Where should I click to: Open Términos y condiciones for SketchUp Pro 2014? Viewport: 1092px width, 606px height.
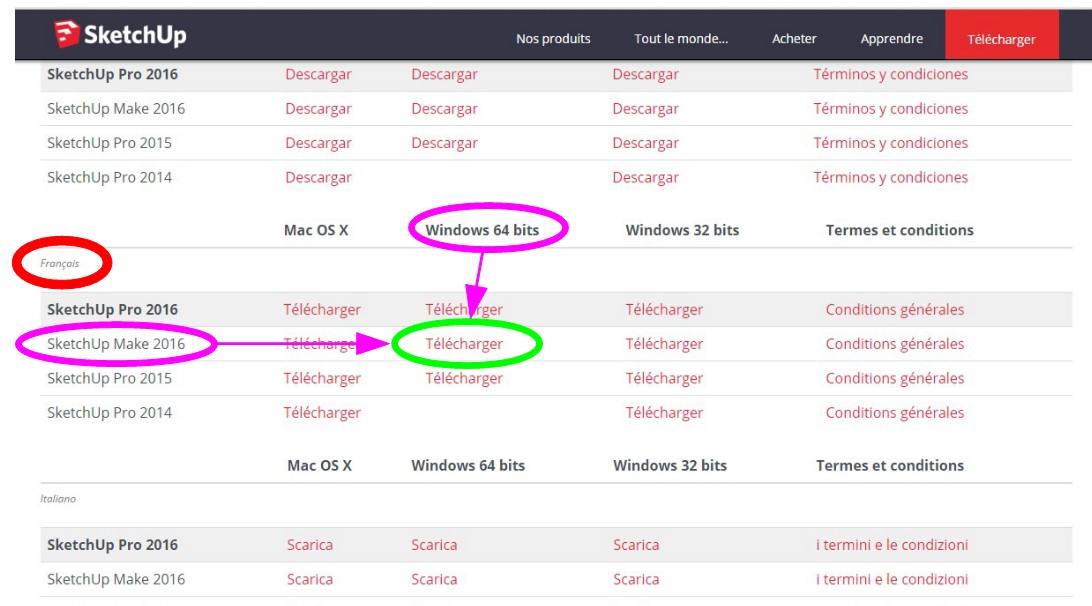891,178
